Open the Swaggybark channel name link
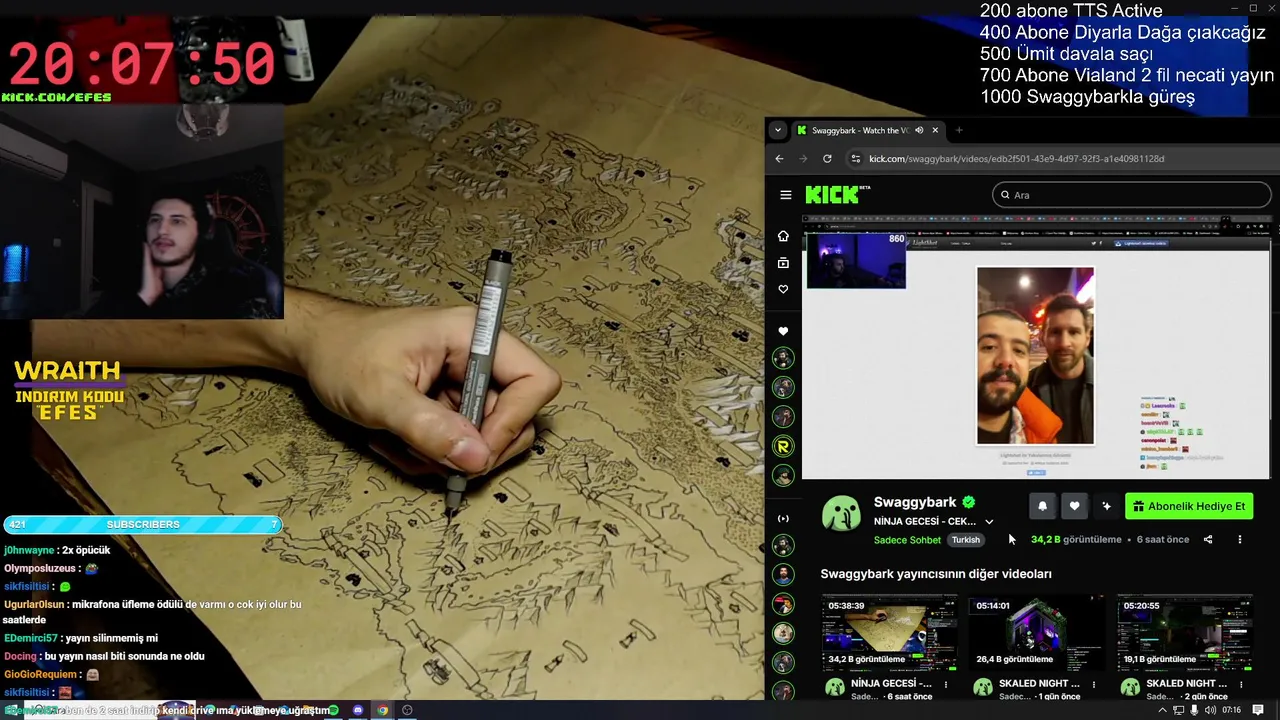Image resolution: width=1280 pixels, height=720 pixels. tap(915, 502)
